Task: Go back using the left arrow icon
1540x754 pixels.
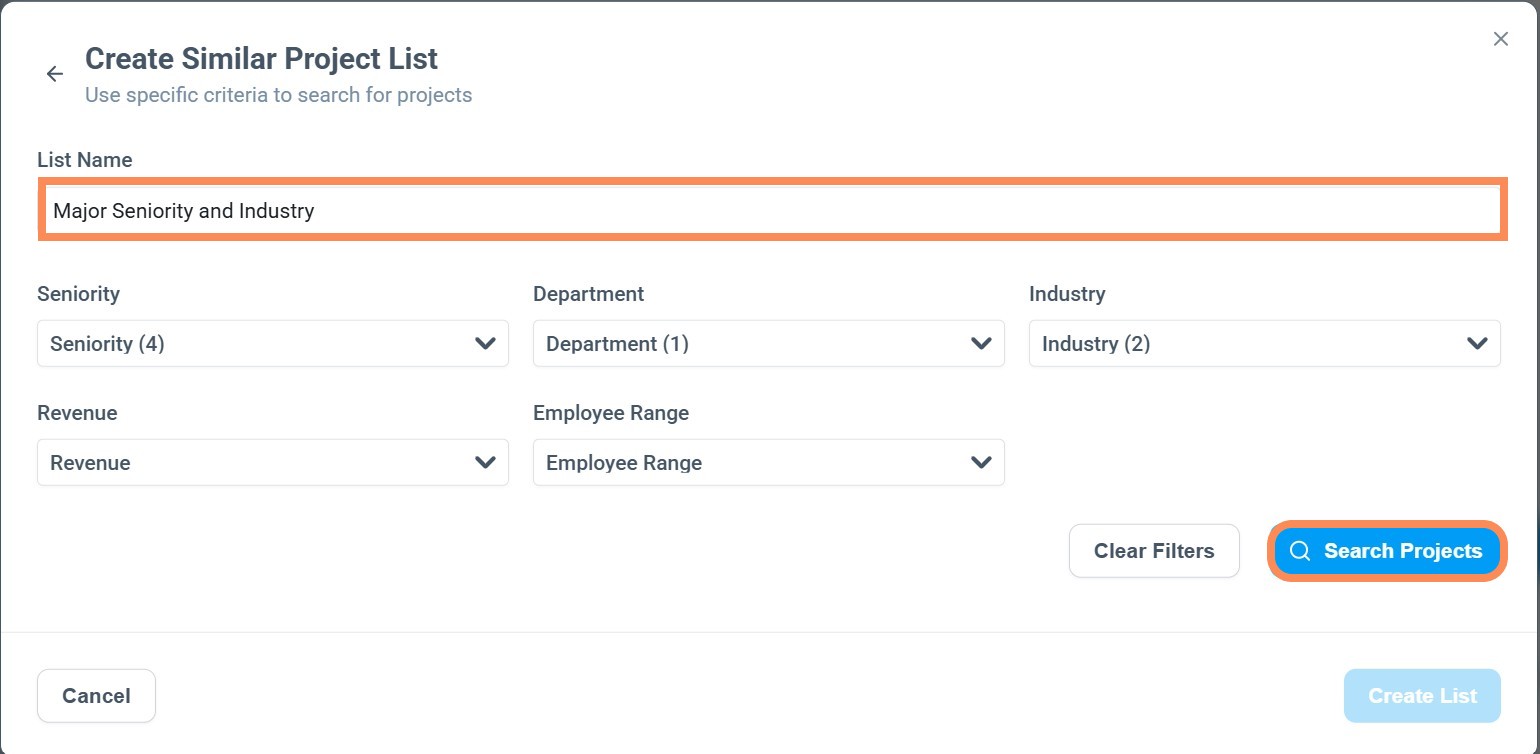Action: [x=55, y=74]
